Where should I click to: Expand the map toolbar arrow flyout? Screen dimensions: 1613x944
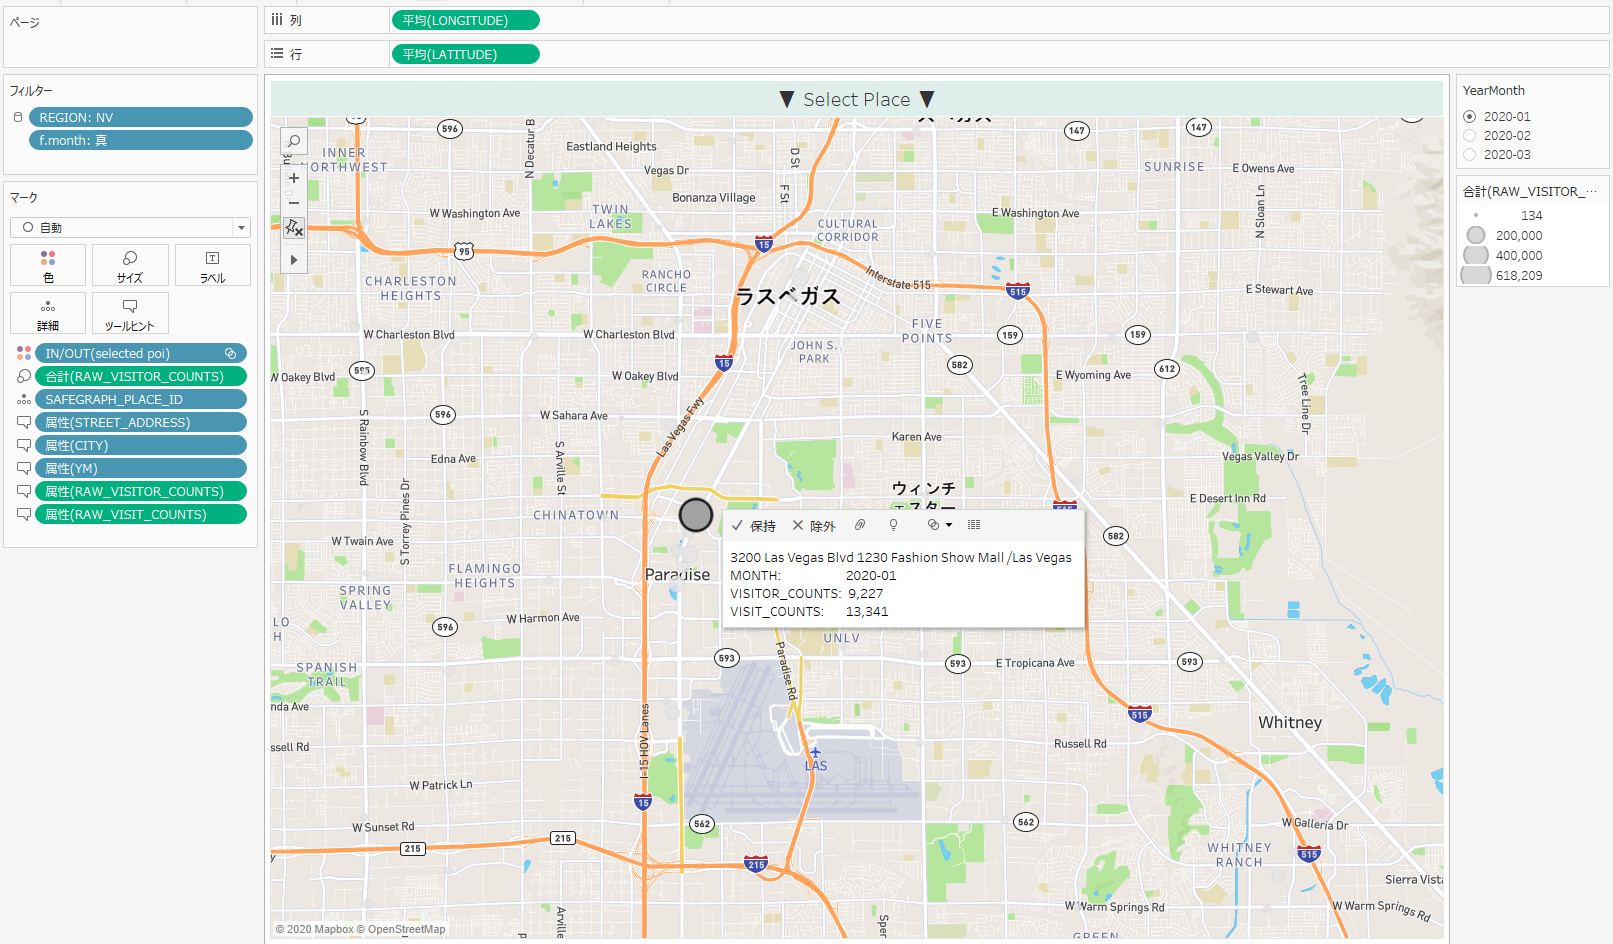click(x=294, y=260)
